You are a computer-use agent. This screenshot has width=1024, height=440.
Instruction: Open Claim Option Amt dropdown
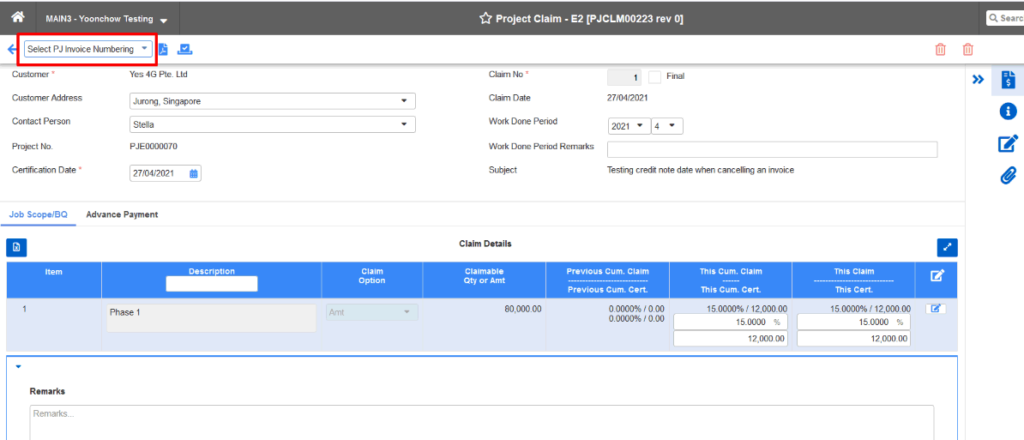click(372, 313)
